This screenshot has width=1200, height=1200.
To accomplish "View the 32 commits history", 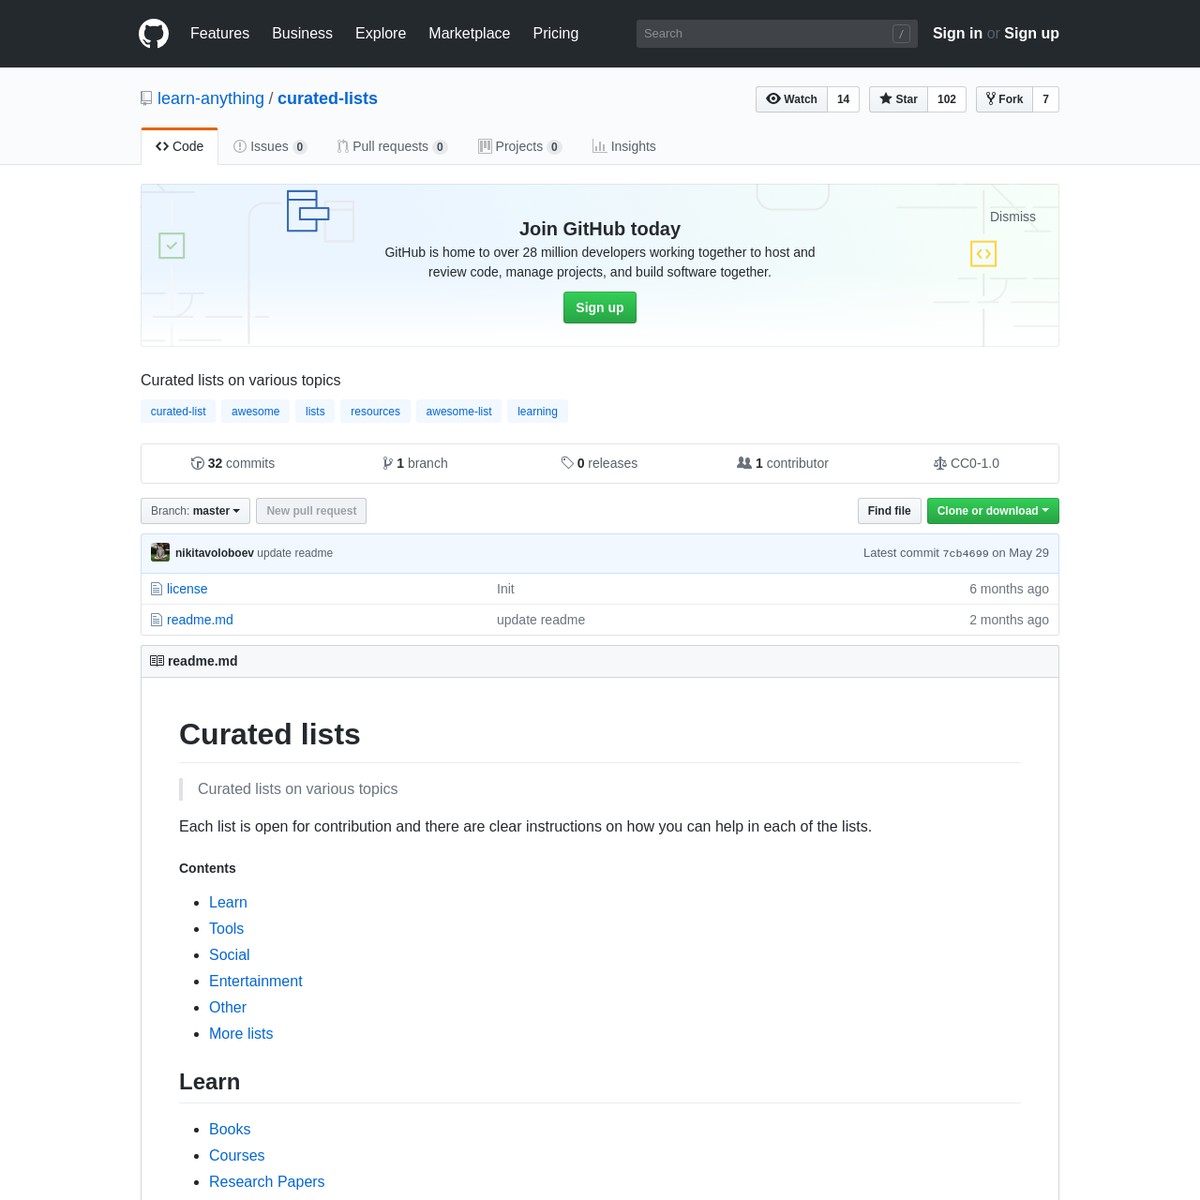I will (x=232, y=463).
